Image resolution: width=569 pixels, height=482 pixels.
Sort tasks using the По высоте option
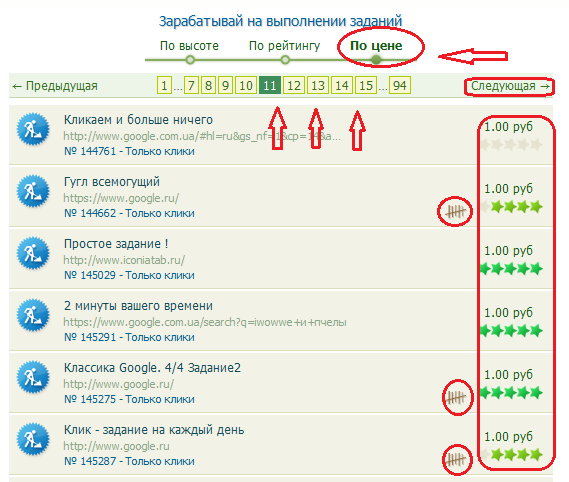pyautogui.click(x=189, y=46)
